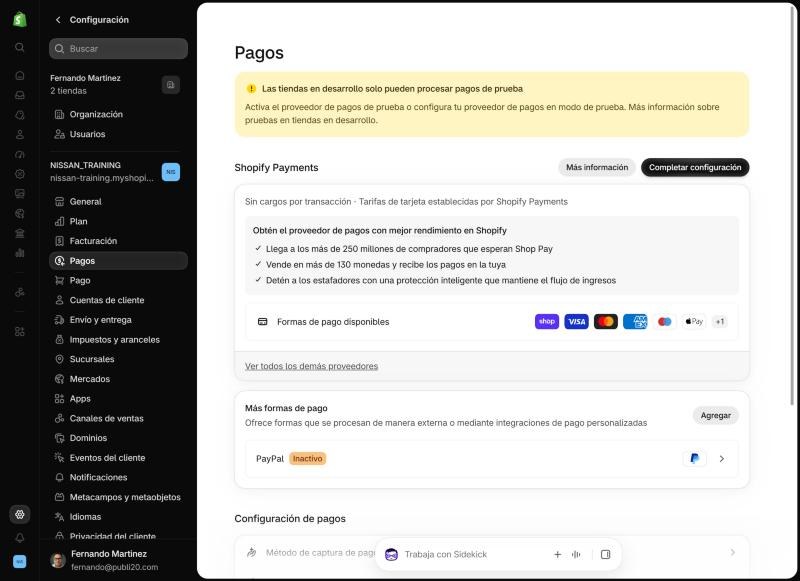Click Formas de pago disponibles row label
The width and height of the screenshot is (800, 581).
(x=333, y=322)
